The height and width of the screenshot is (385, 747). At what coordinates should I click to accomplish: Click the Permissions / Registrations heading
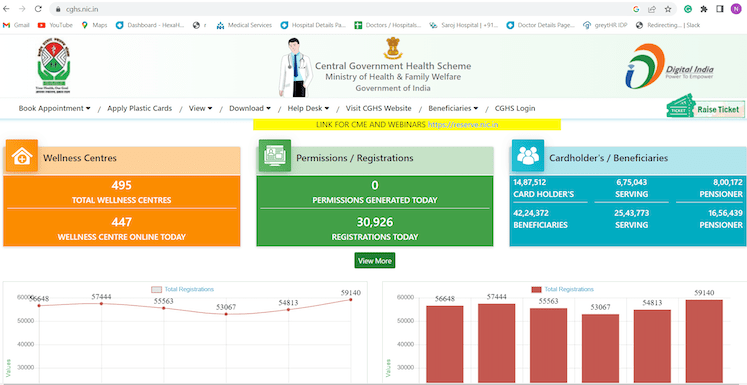tap(355, 158)
